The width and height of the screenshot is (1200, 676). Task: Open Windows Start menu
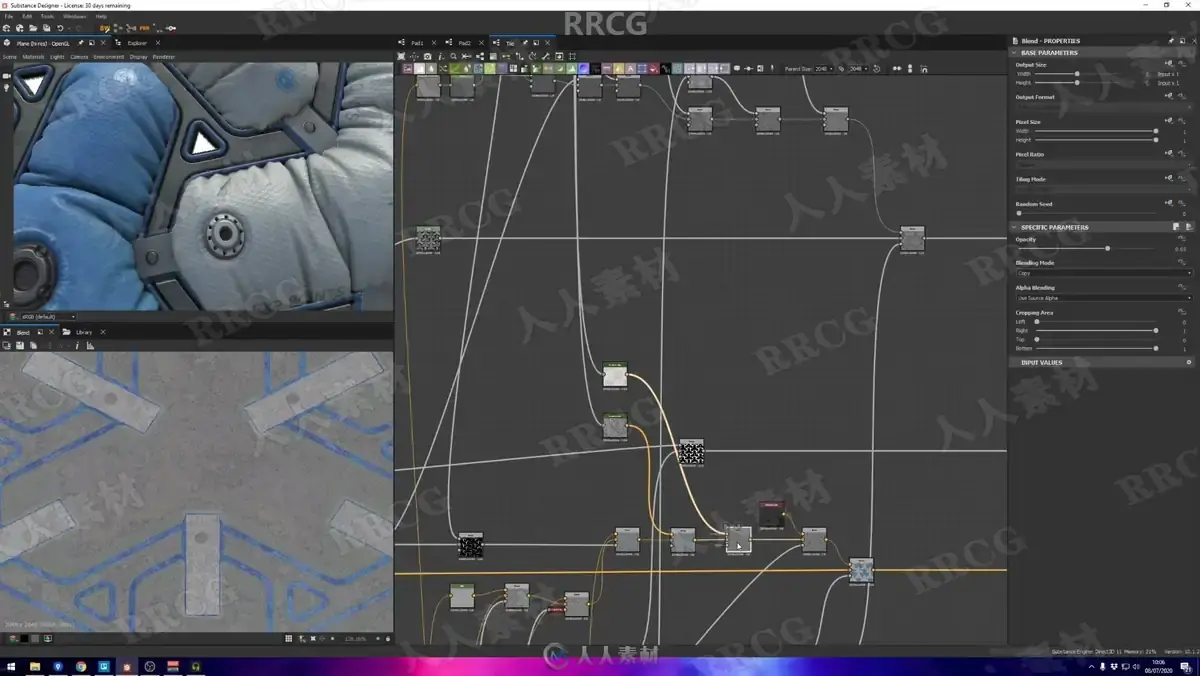pyautogui.click(x=11, y=667)
